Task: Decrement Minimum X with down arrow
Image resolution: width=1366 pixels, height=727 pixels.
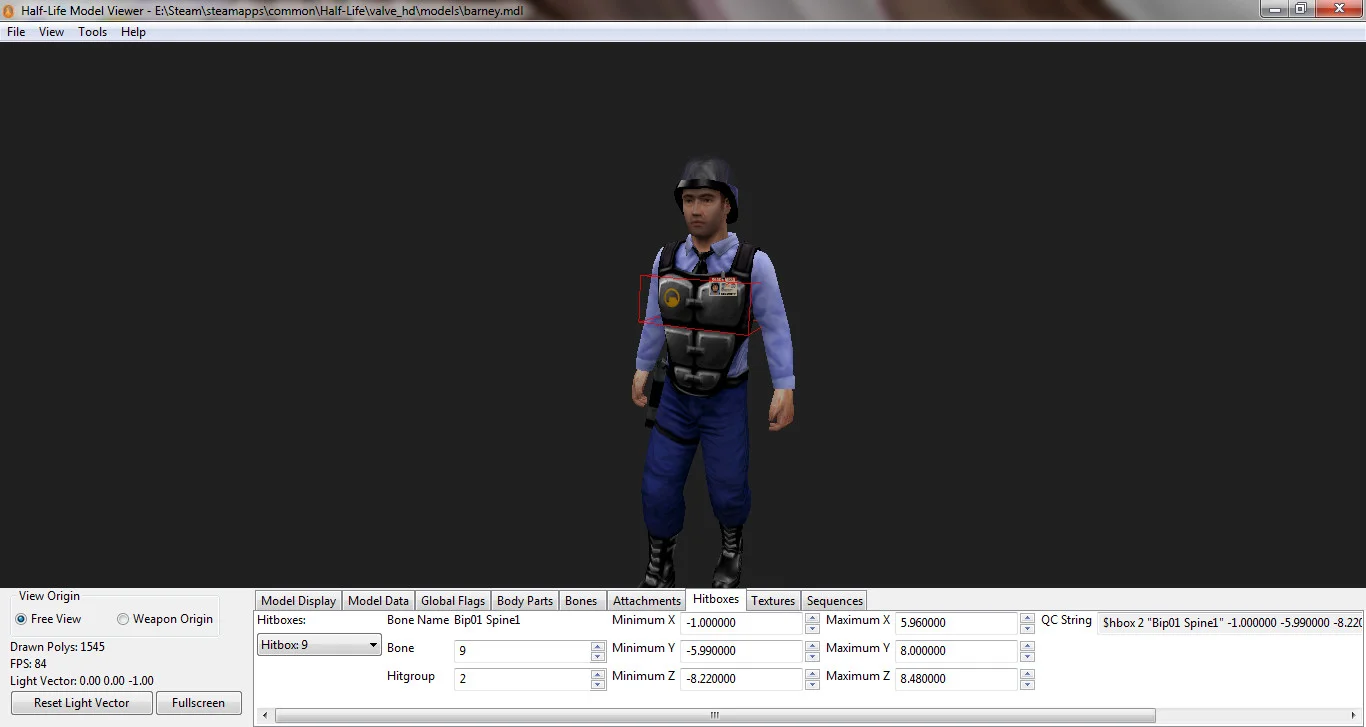Action: tap(811, 628)
